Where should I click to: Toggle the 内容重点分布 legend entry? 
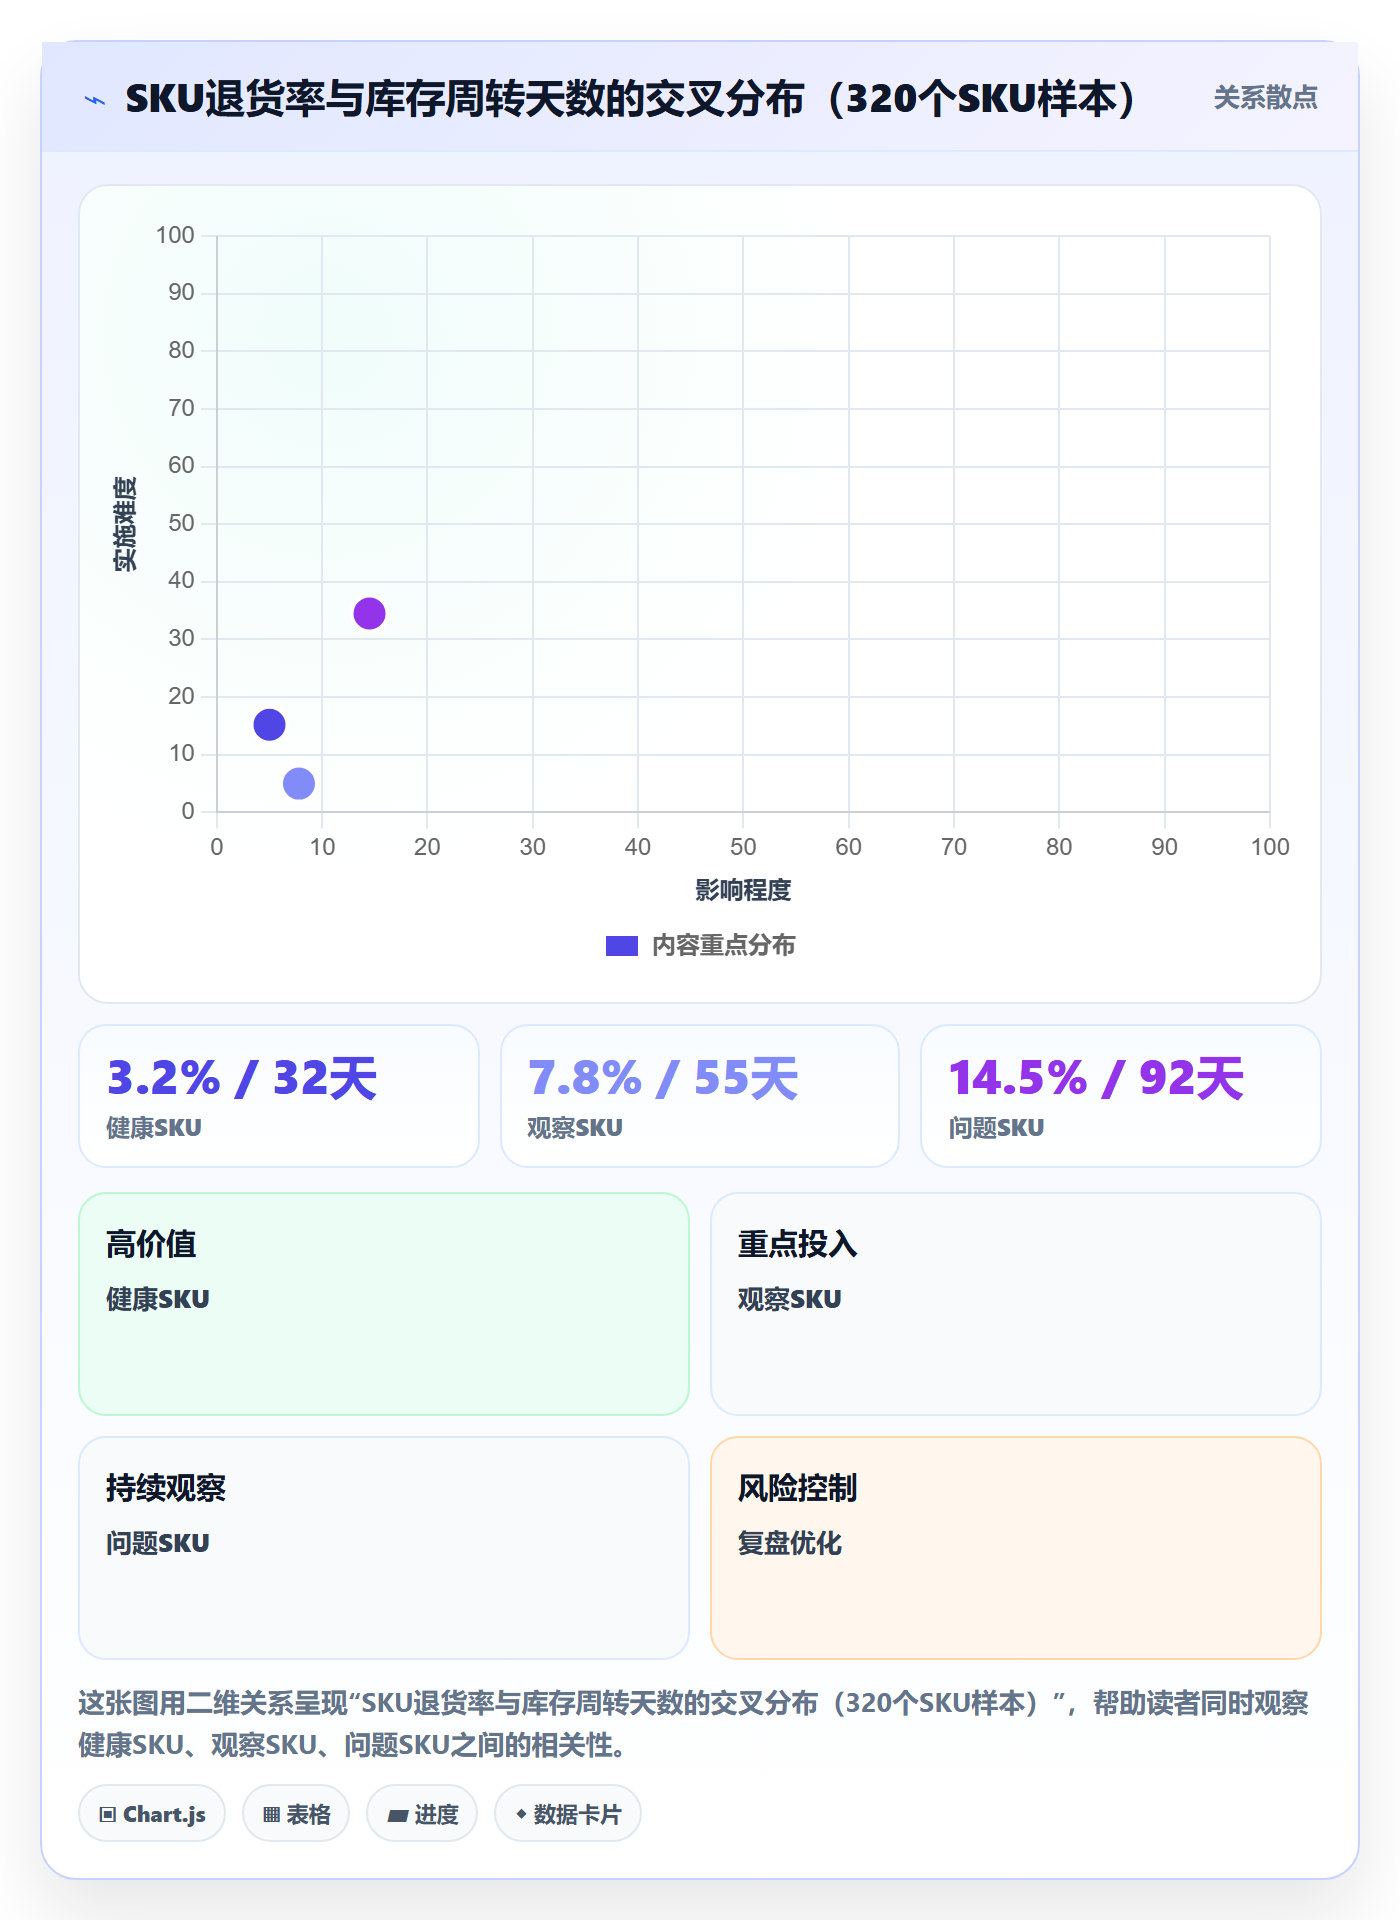click(700, 945)
